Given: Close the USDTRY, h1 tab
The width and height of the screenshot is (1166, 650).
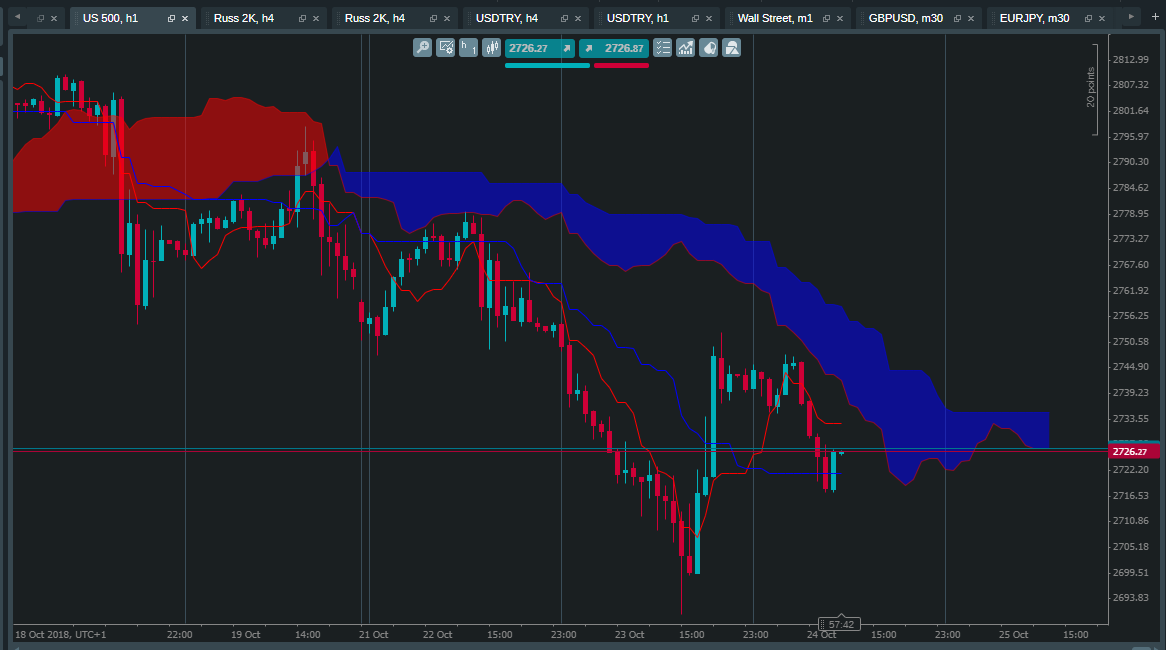Looking at the screenshot, I should pyautogui.click(x=709, y=19).
